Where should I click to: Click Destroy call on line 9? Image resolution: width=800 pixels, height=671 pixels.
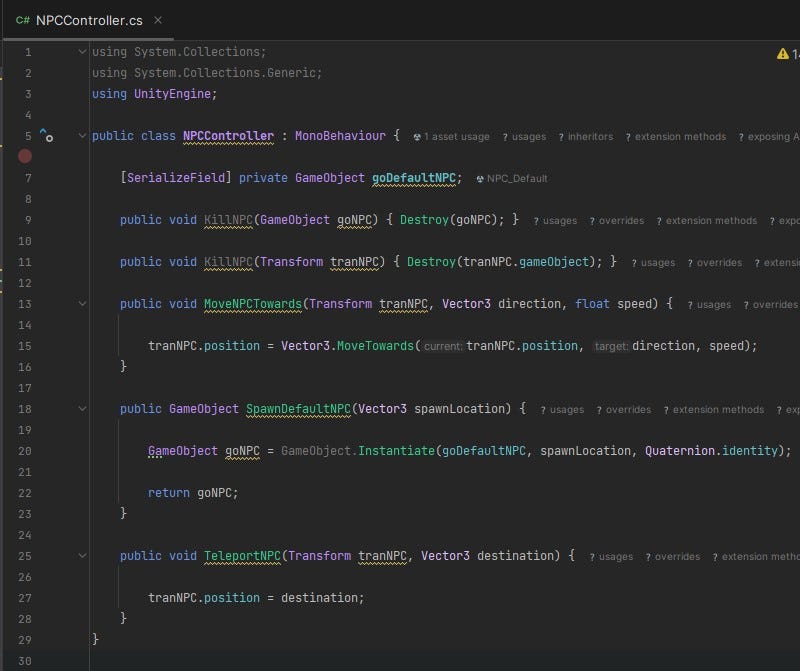pyautogui.click(x=424, y=219)
